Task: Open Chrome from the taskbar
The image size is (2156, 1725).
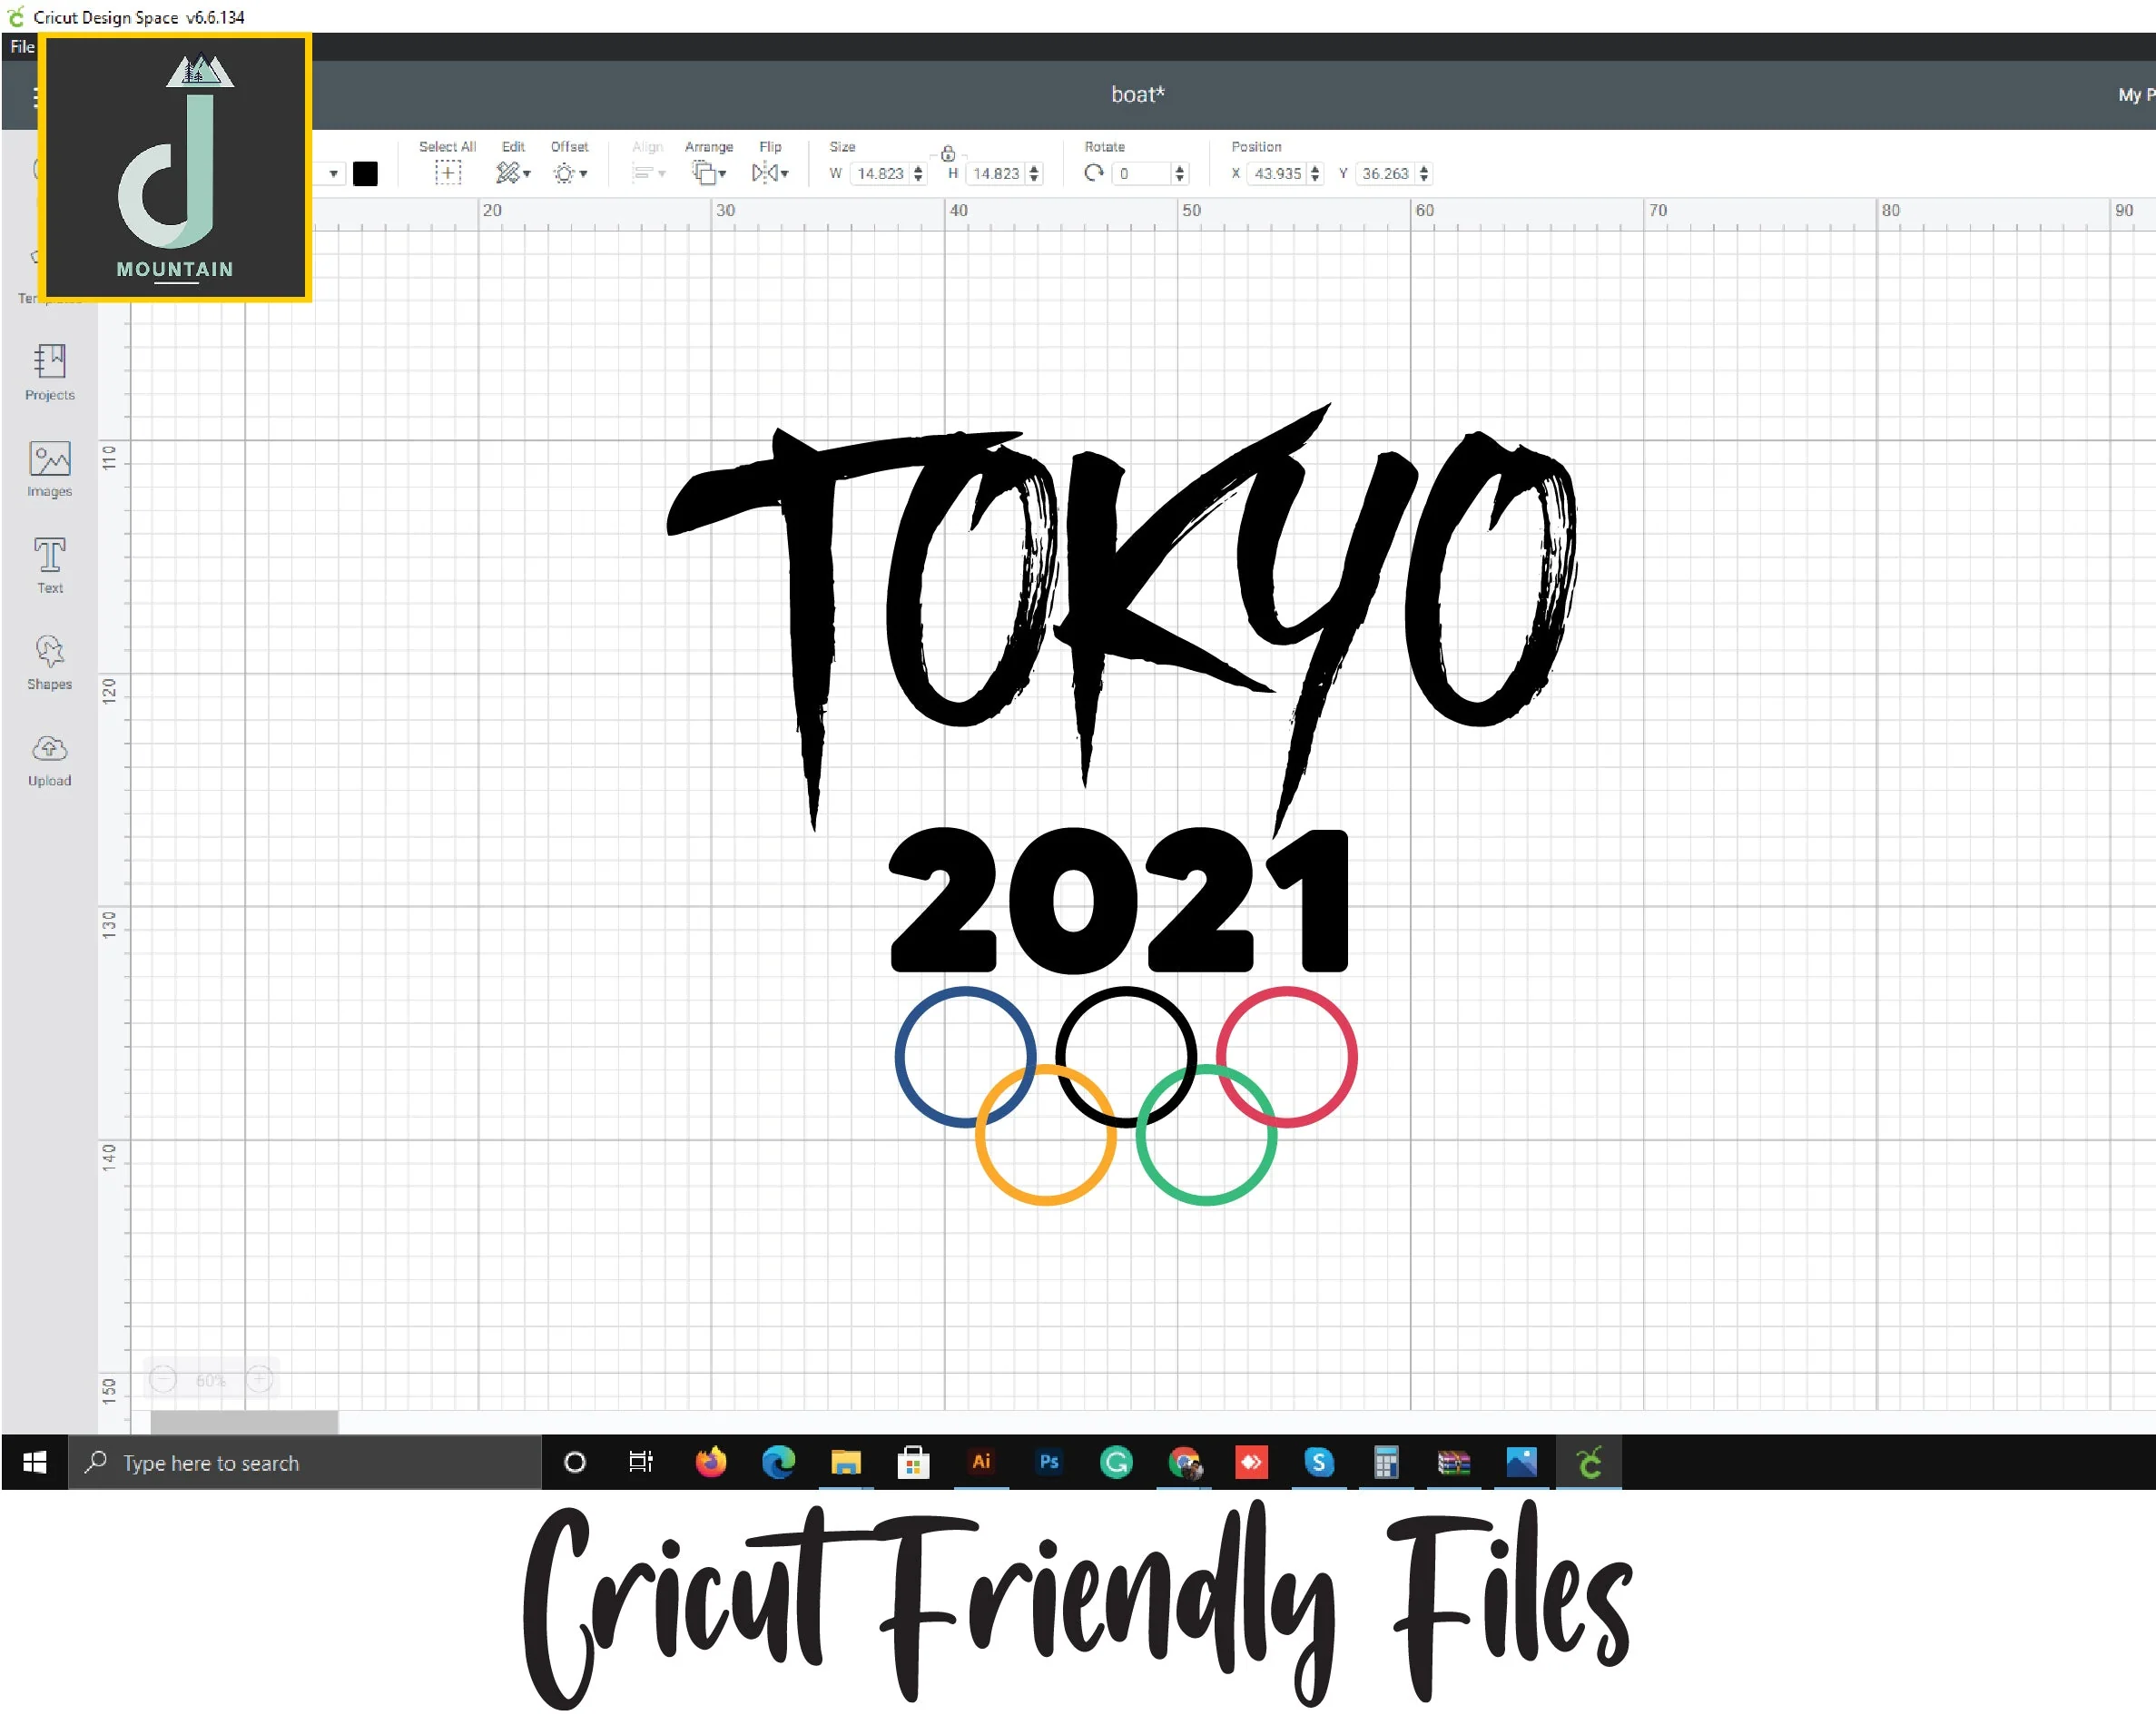Action: (x=1184, y=1462)
